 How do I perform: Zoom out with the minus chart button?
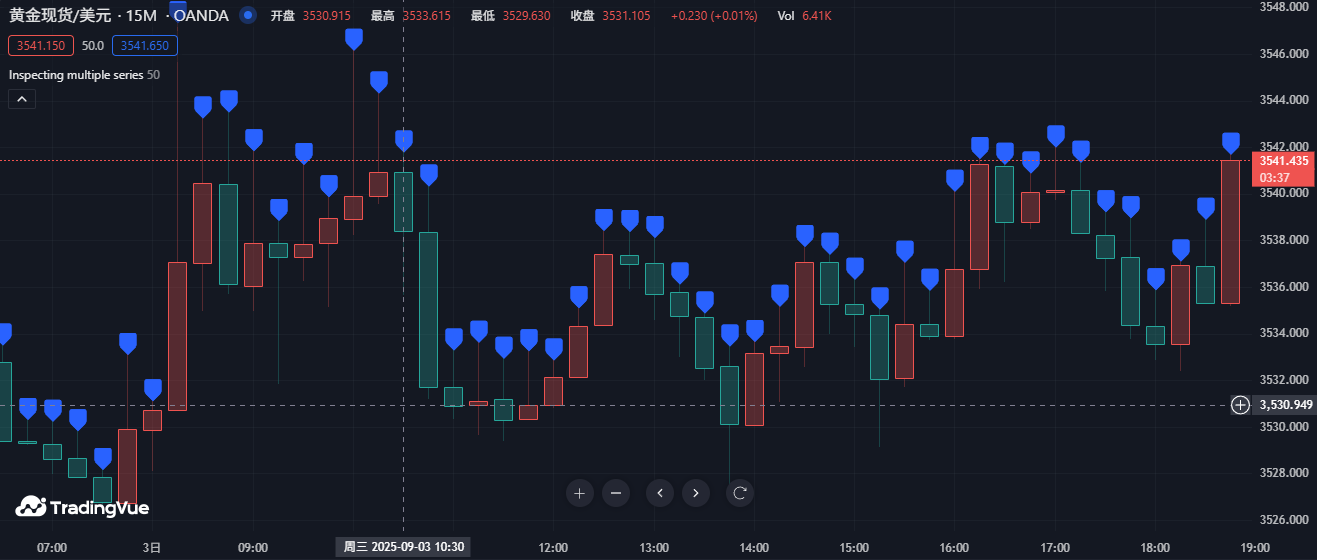click(x=616, y=492)
